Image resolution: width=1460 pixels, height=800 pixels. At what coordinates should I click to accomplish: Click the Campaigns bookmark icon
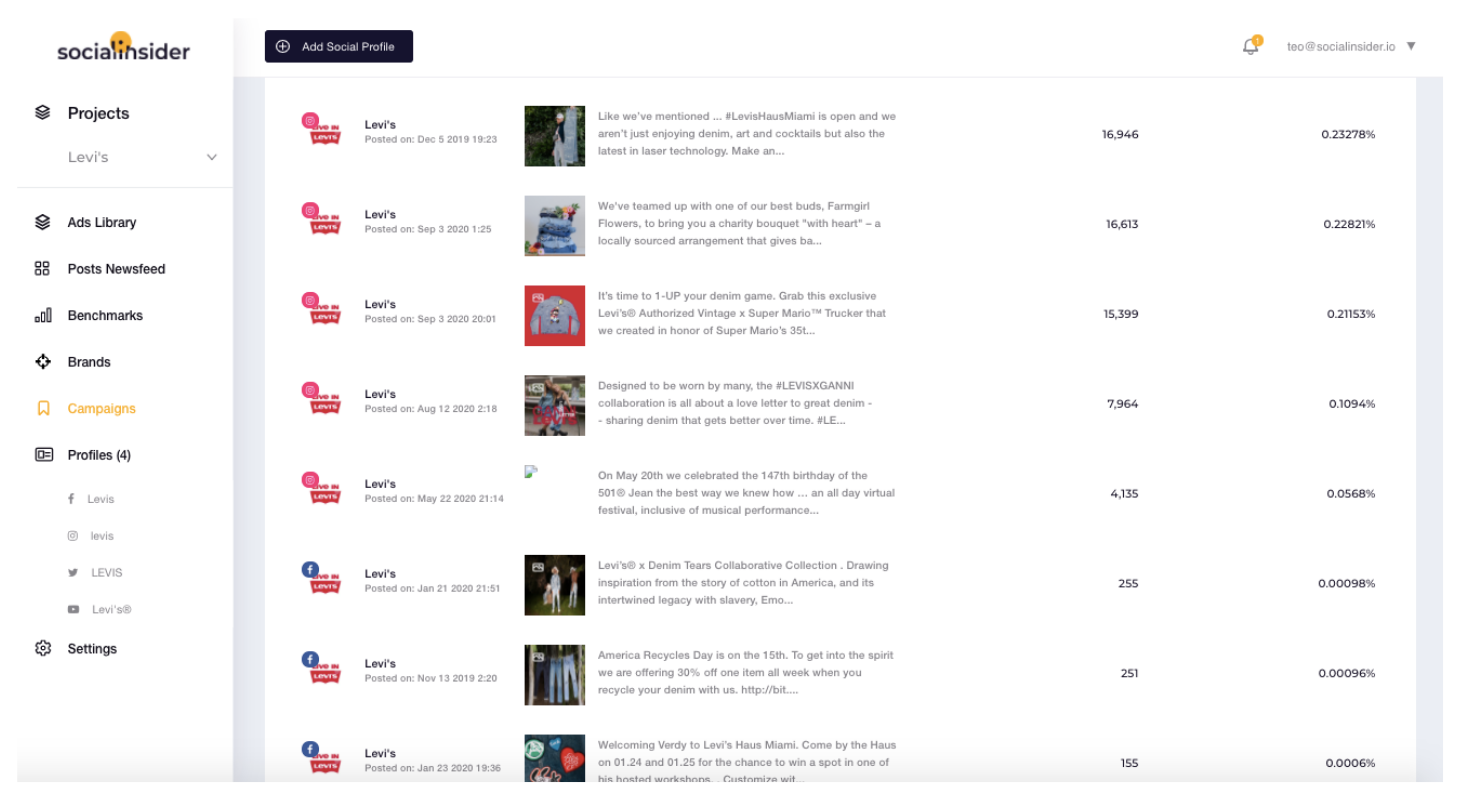coord(42,408)
